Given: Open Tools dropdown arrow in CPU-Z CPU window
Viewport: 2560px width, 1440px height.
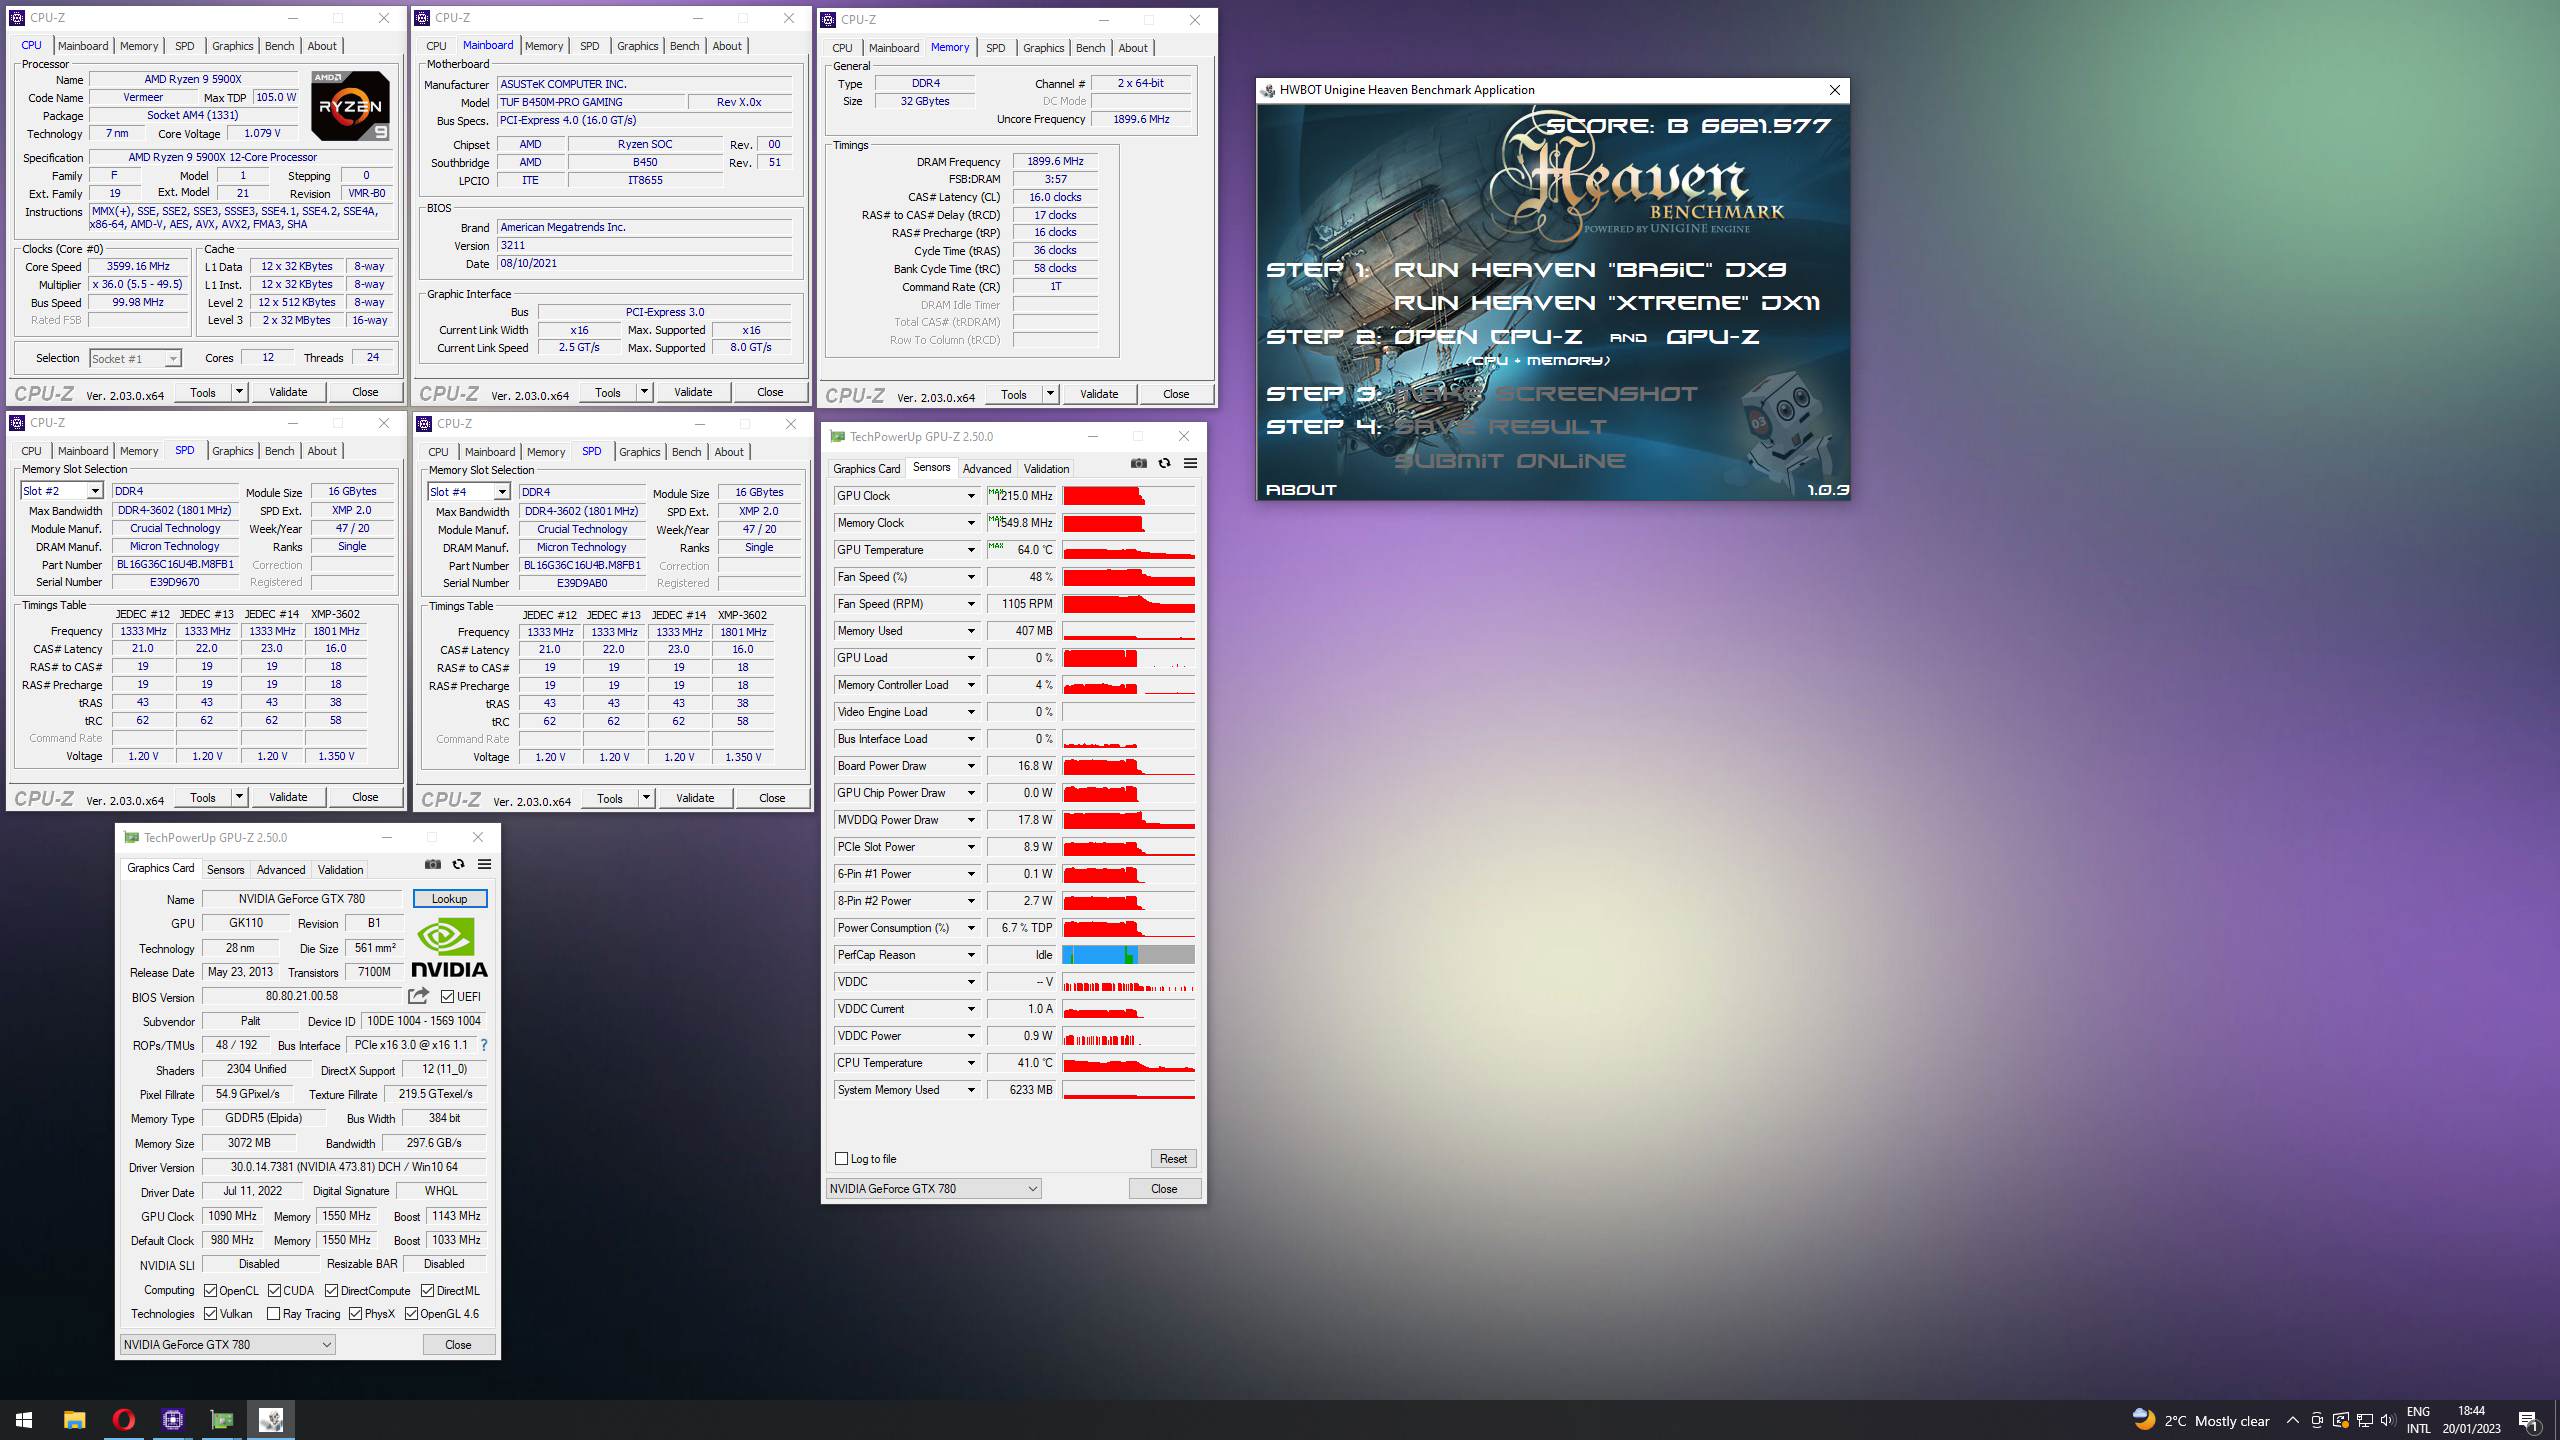Looking at the screenshot, I should click(x=239, y=392).
